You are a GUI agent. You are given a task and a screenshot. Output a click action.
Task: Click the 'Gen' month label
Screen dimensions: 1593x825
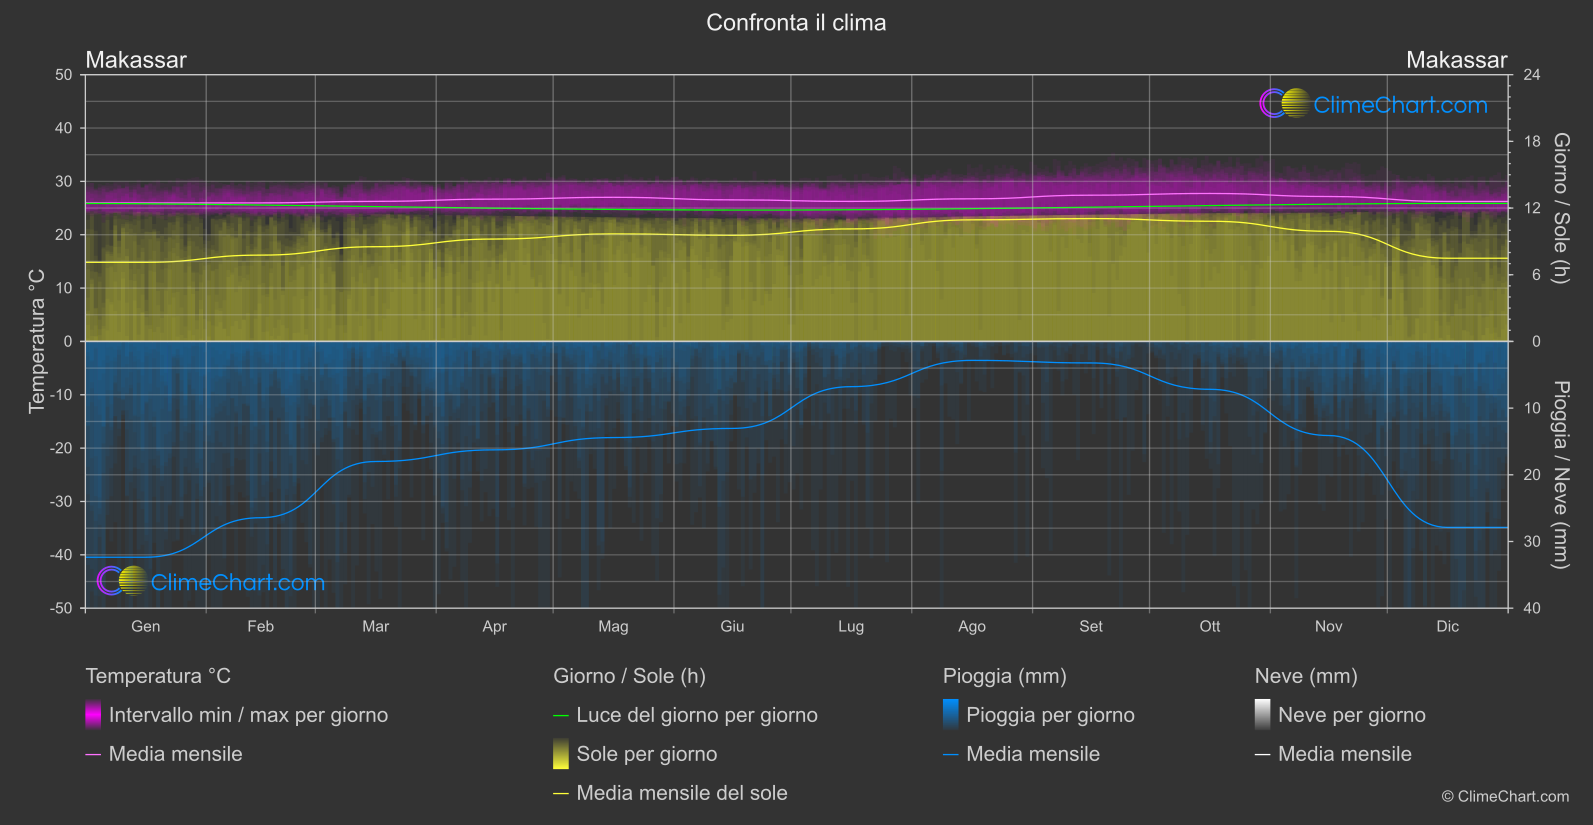click(145, 626)
